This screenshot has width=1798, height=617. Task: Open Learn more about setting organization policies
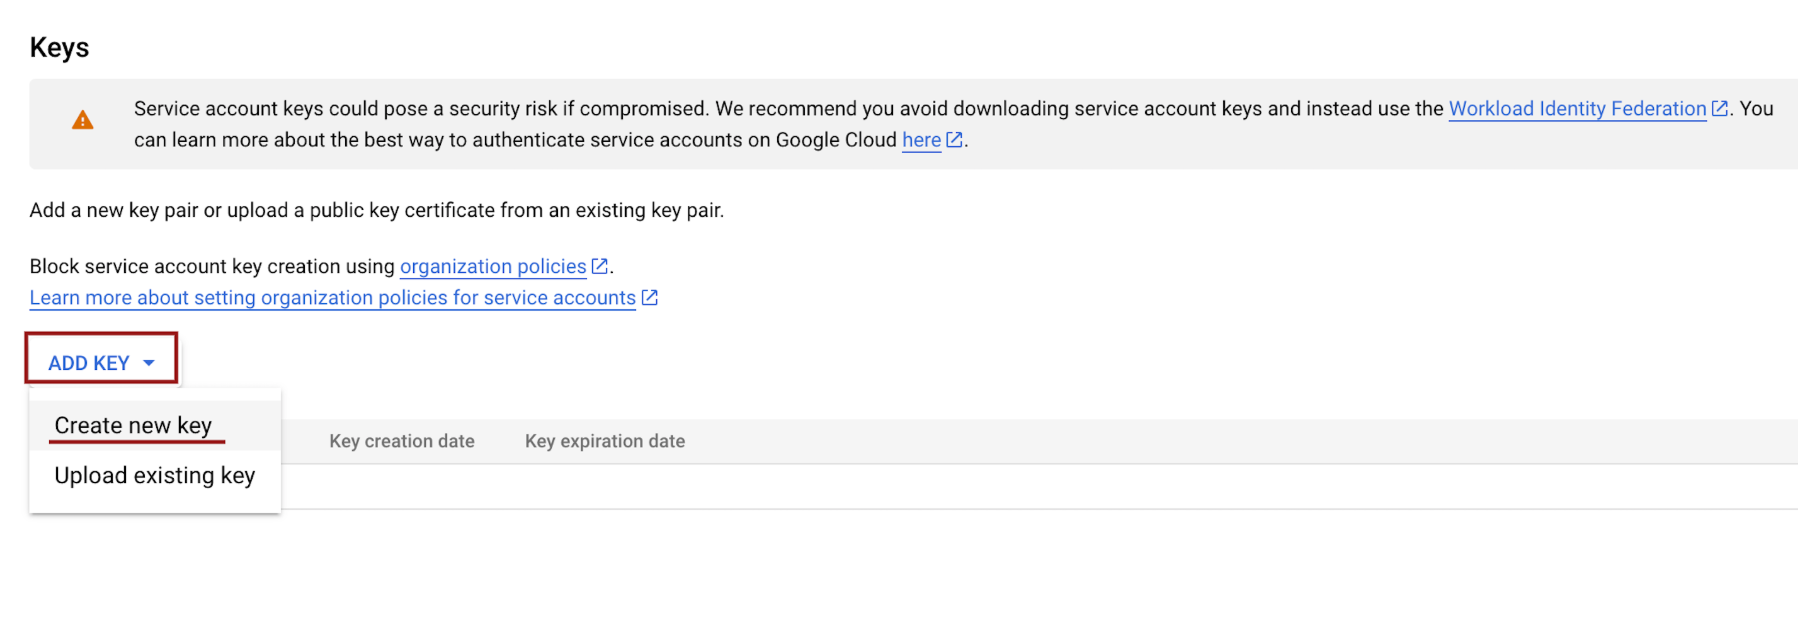coord(332,298)
